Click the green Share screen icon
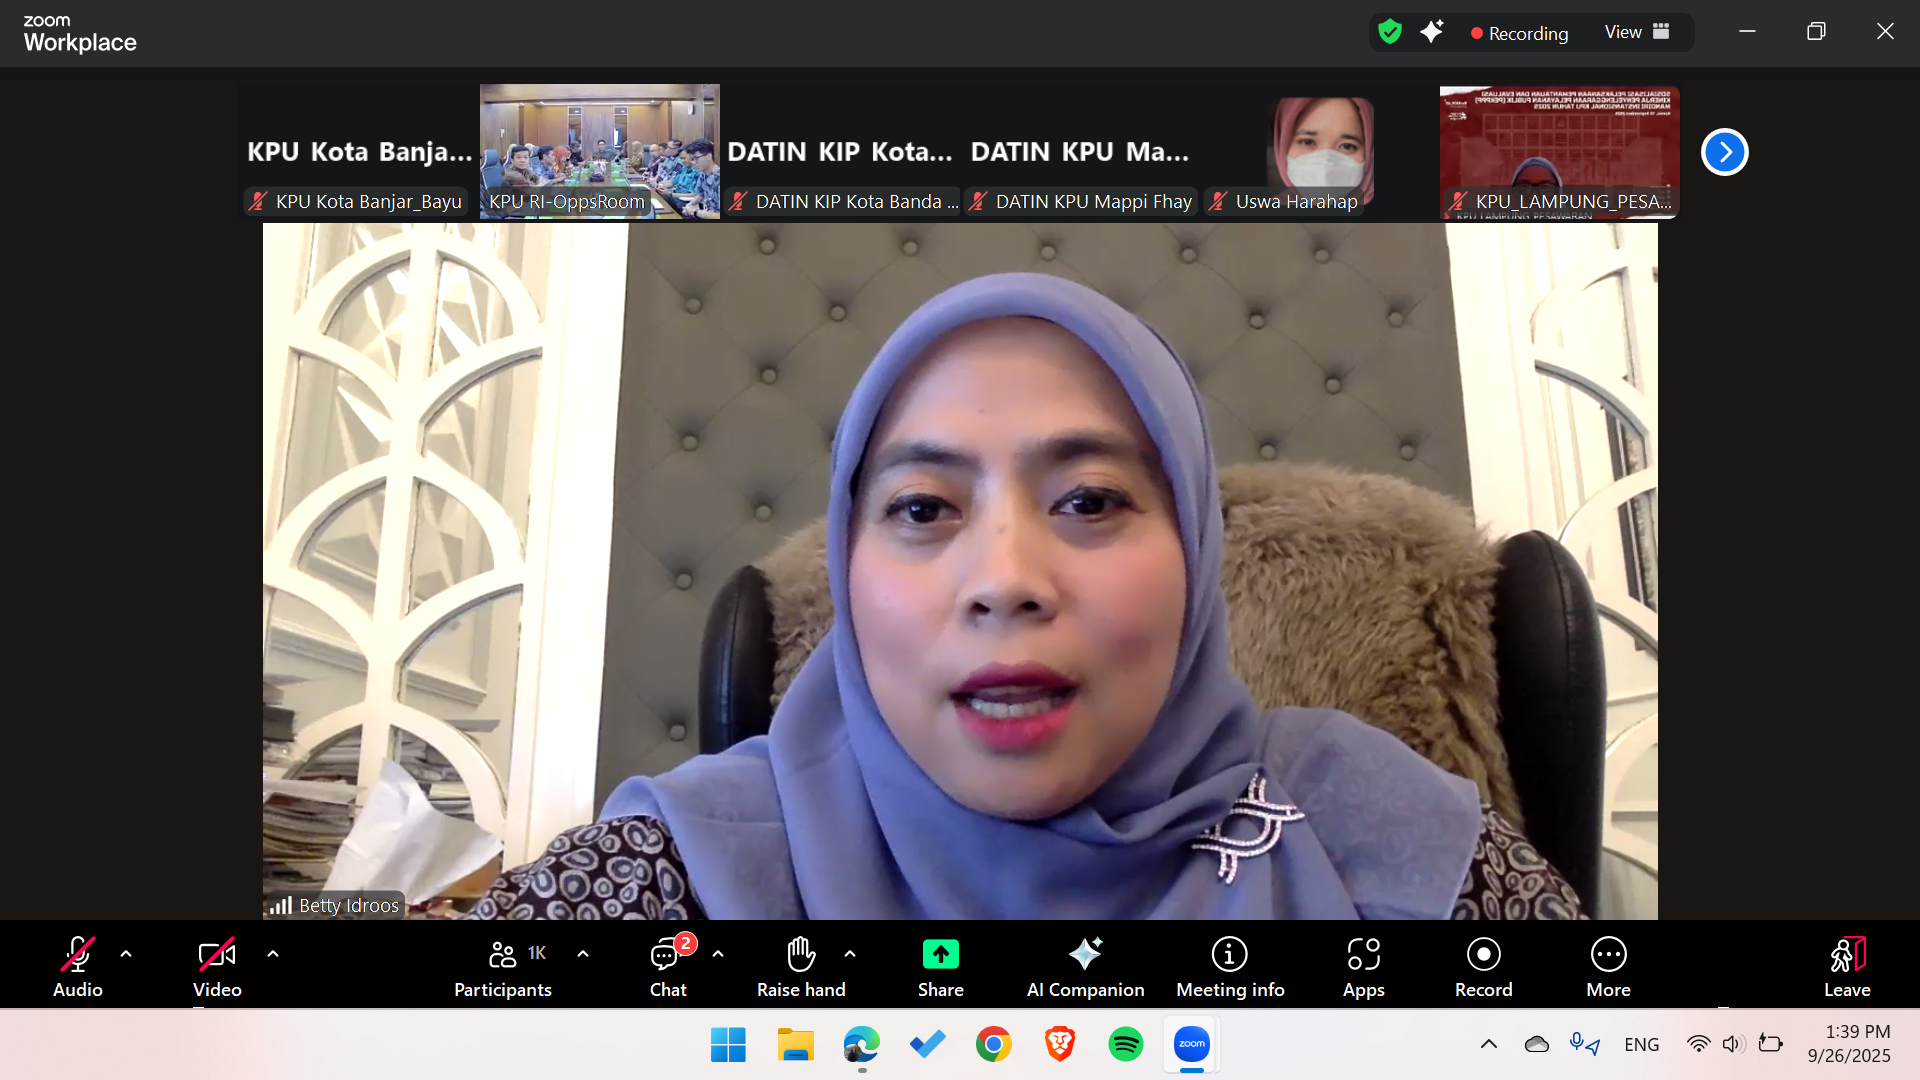The image size is (1920, 1080). (x=940, y=956)
